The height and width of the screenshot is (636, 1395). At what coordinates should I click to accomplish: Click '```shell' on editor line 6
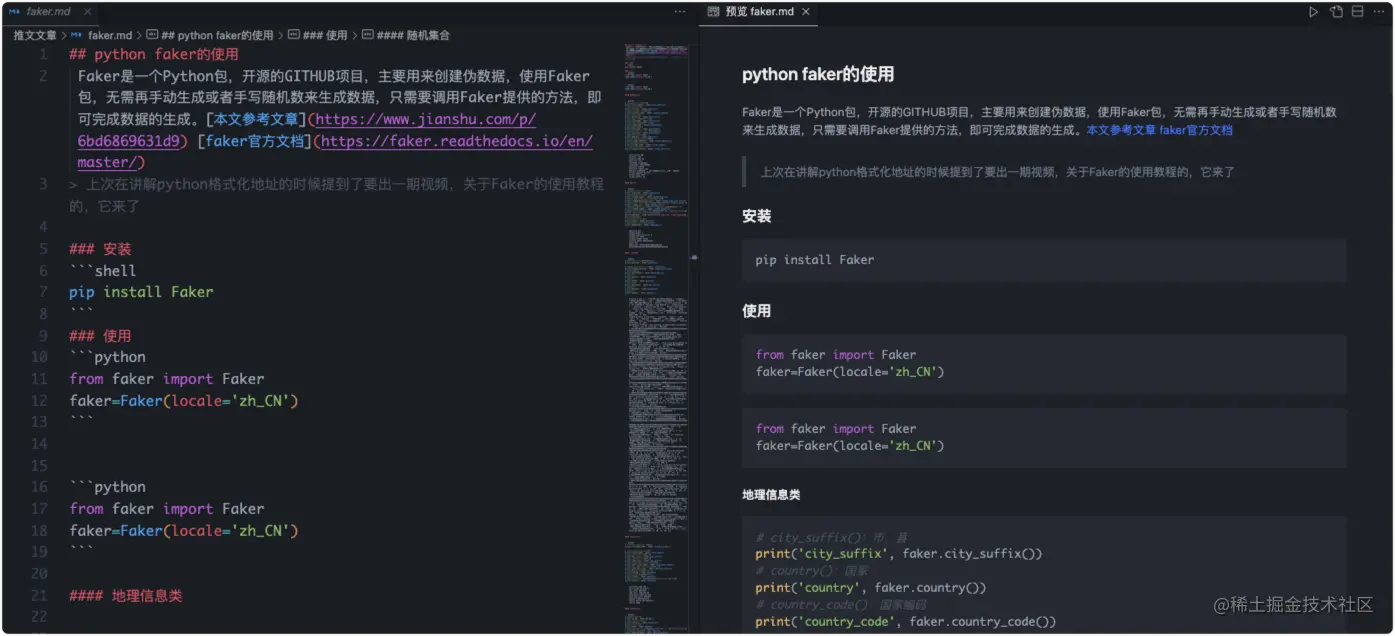[103, 270]
